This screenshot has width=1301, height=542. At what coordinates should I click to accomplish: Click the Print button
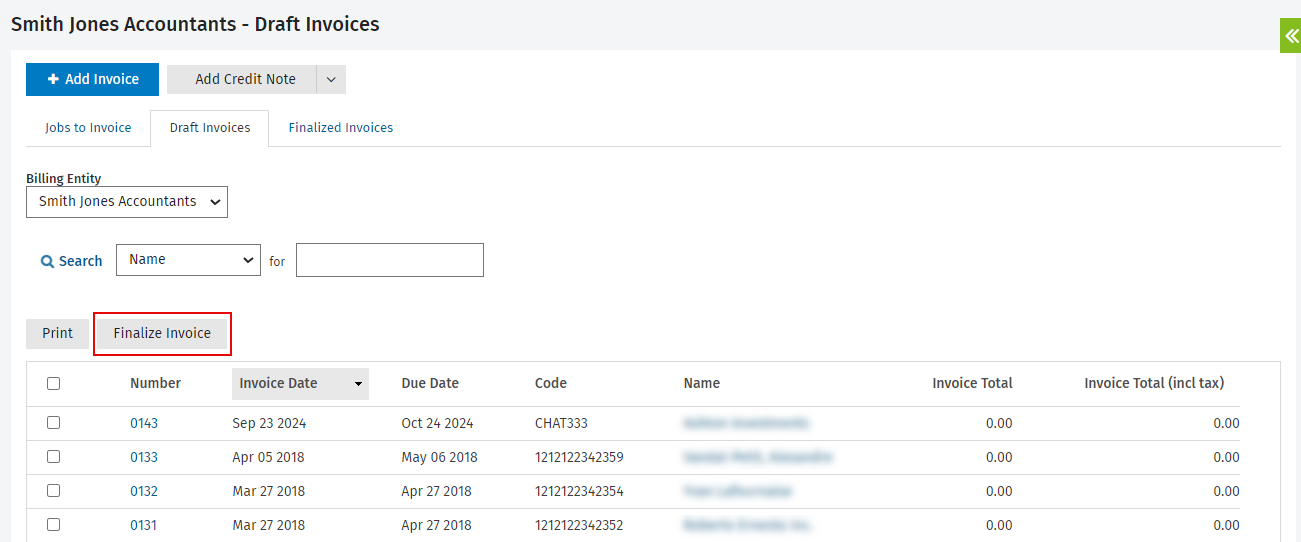point(57,333)
